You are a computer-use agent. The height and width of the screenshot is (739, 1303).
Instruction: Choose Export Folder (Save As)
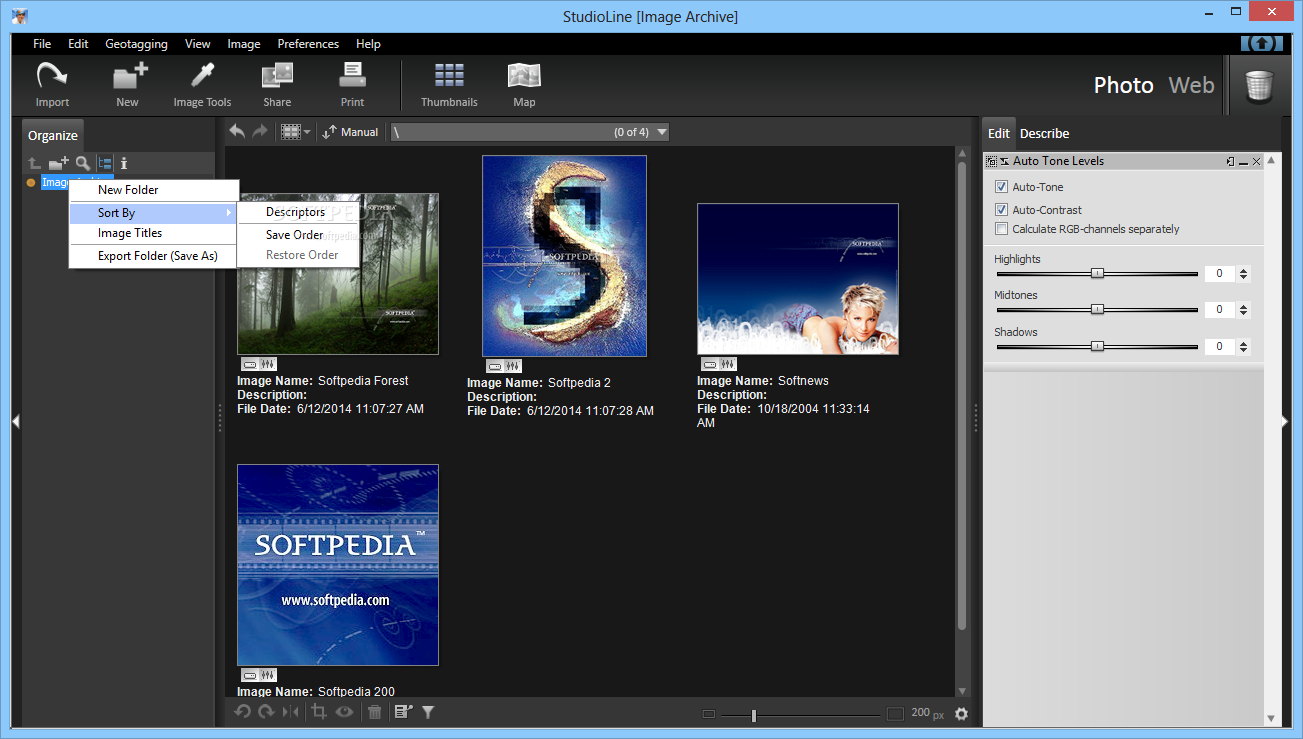154,256
